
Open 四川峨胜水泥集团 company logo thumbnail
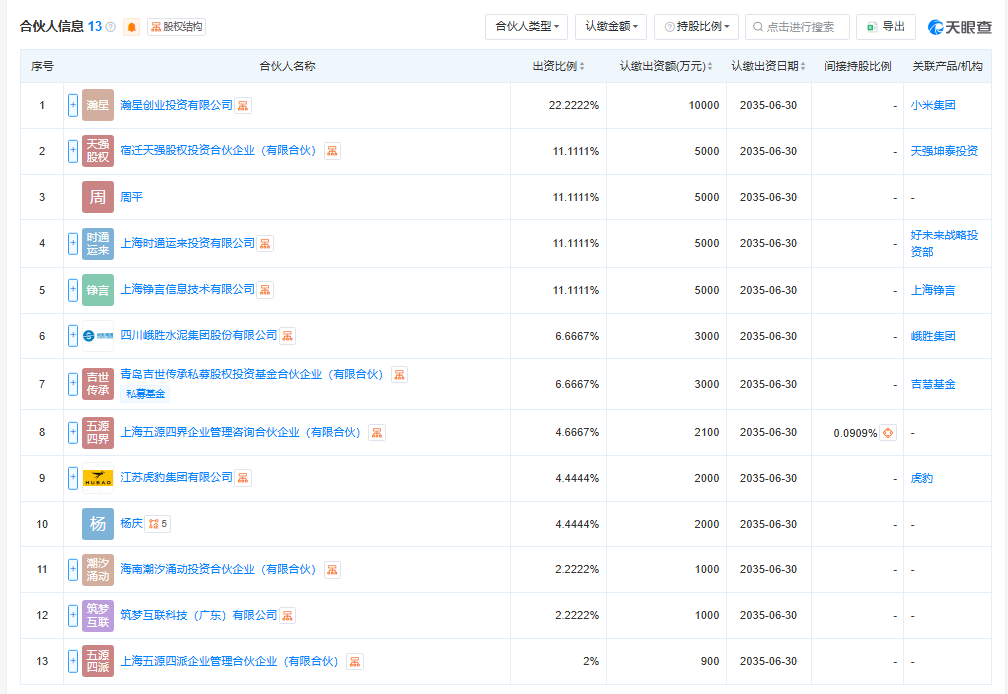coord(98,336)
